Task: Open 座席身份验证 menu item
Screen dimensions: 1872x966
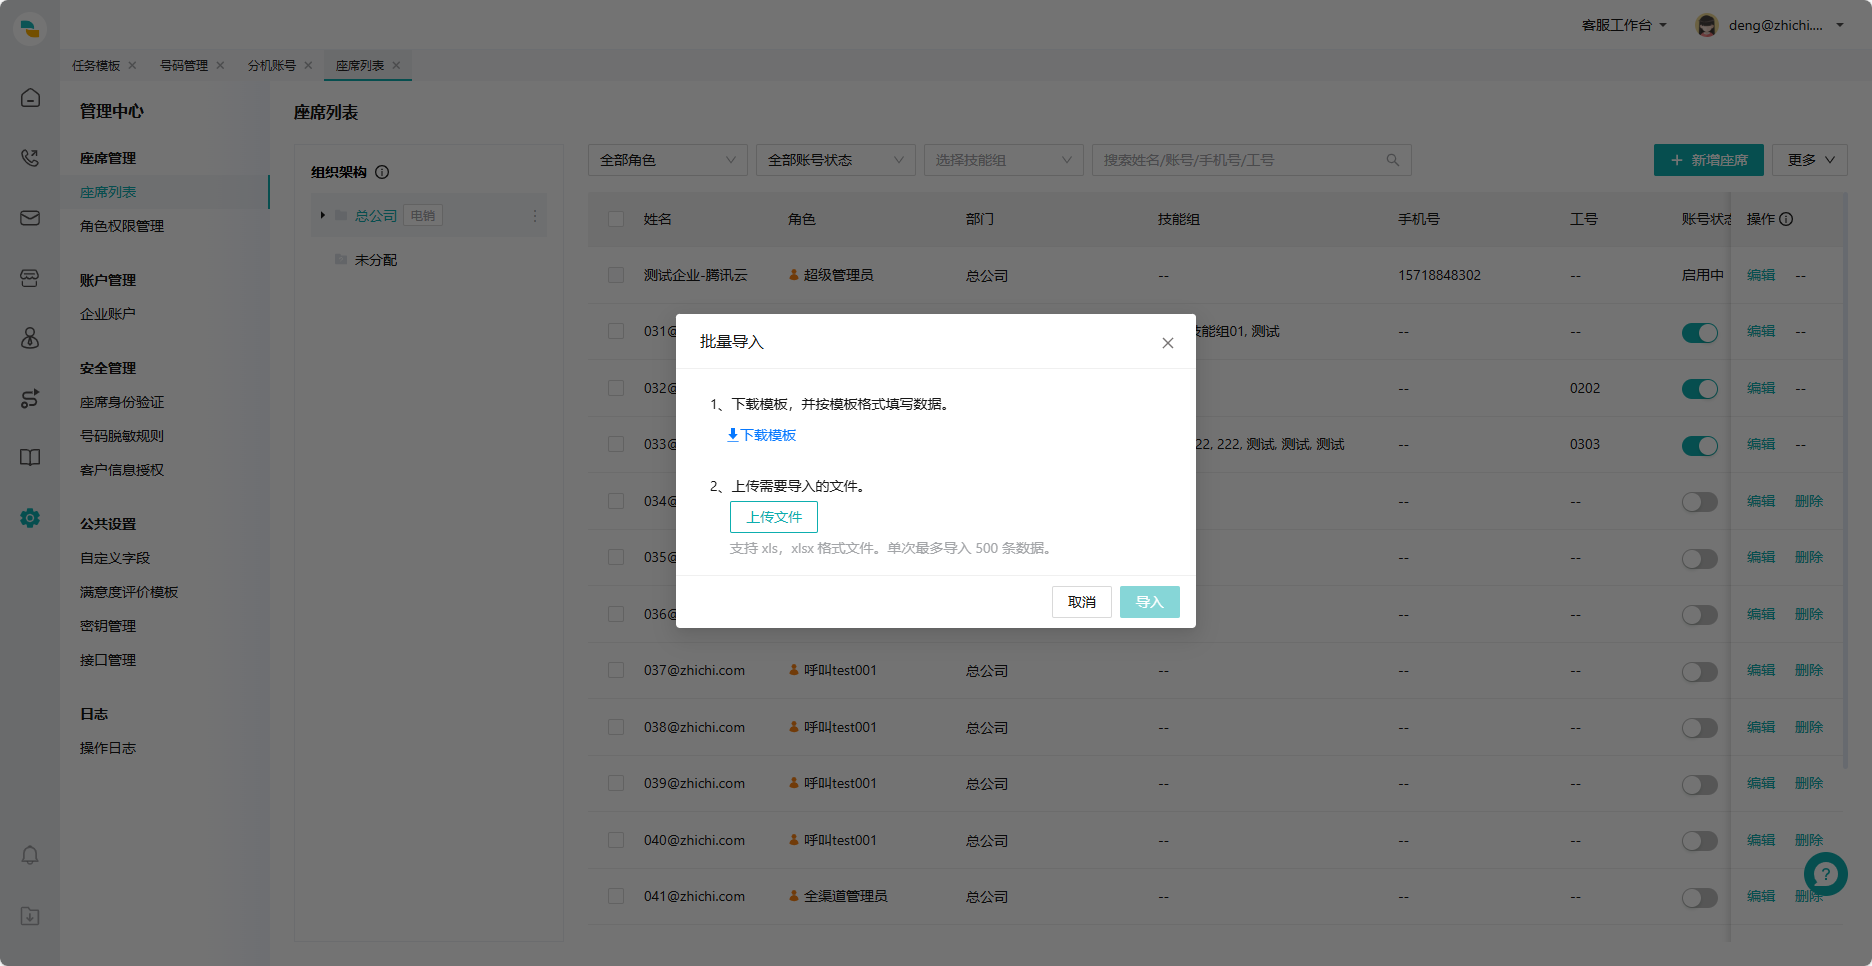Action: [122, 402]
